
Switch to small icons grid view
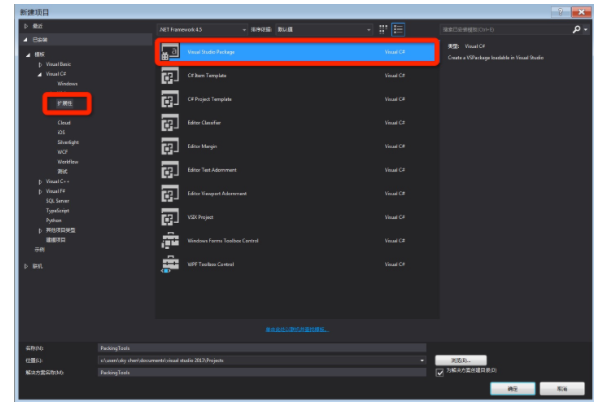click(383, 29)
